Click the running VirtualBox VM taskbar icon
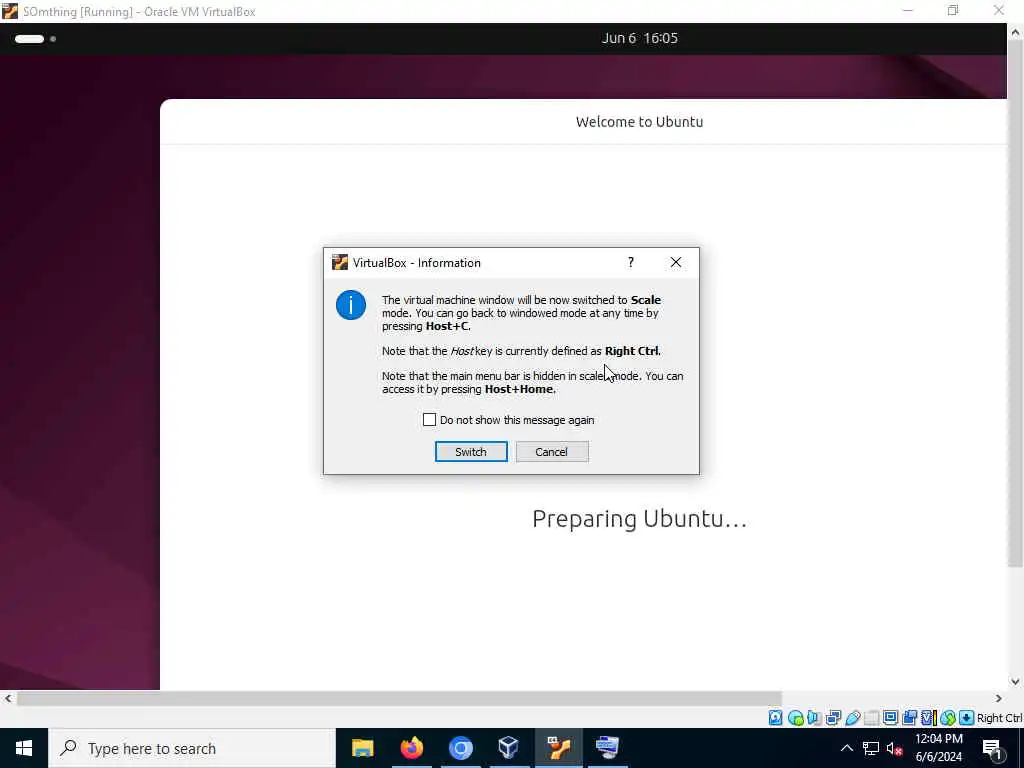The image size is (1024, 768). (x=558, y=748)
